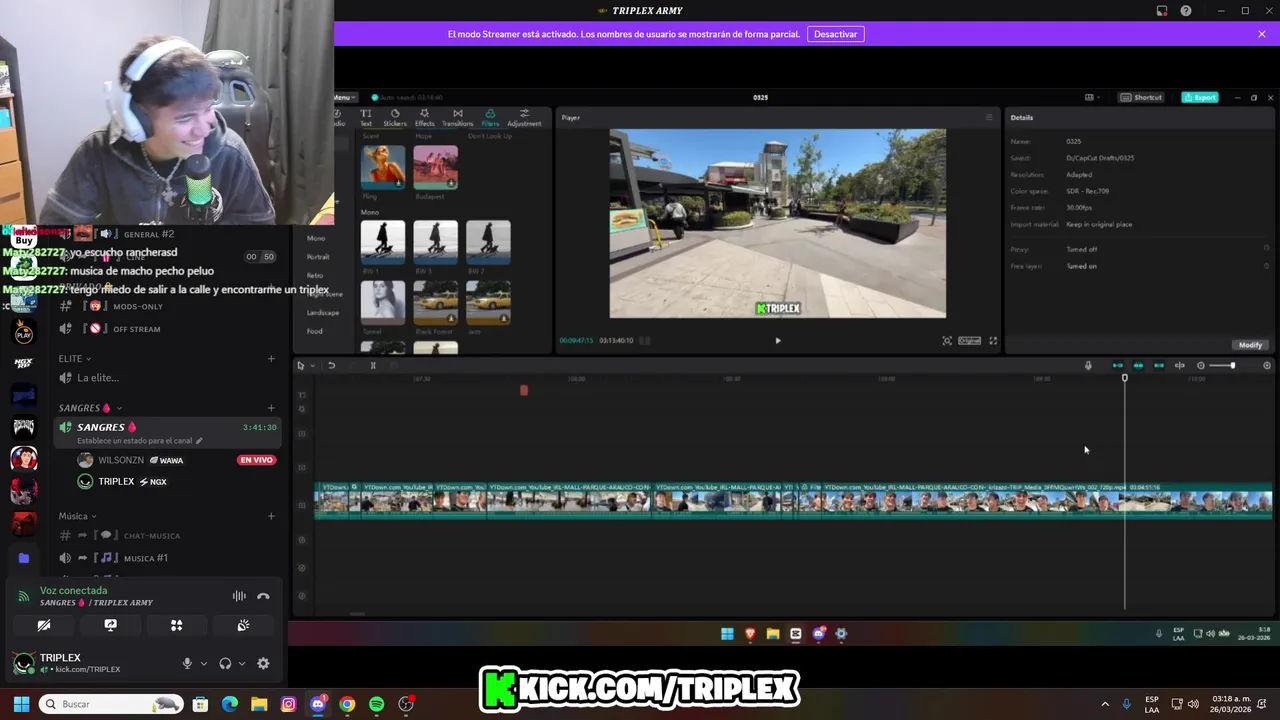Screen dimensions: 1280x720
Task: Open the microphone input options arrow
Action: (204, 663)
